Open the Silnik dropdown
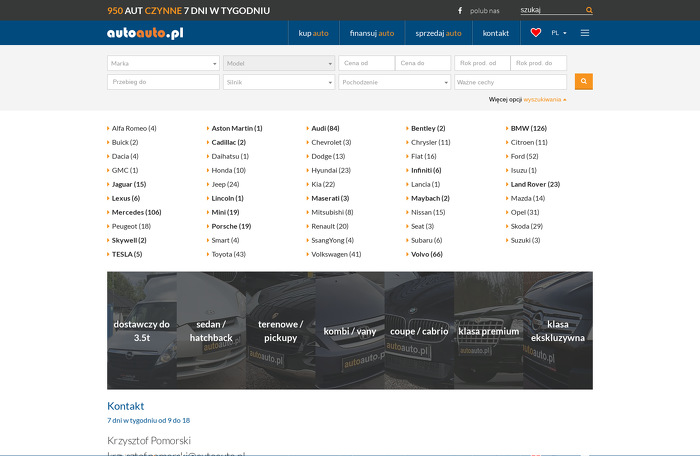 [x=279, y=82]
